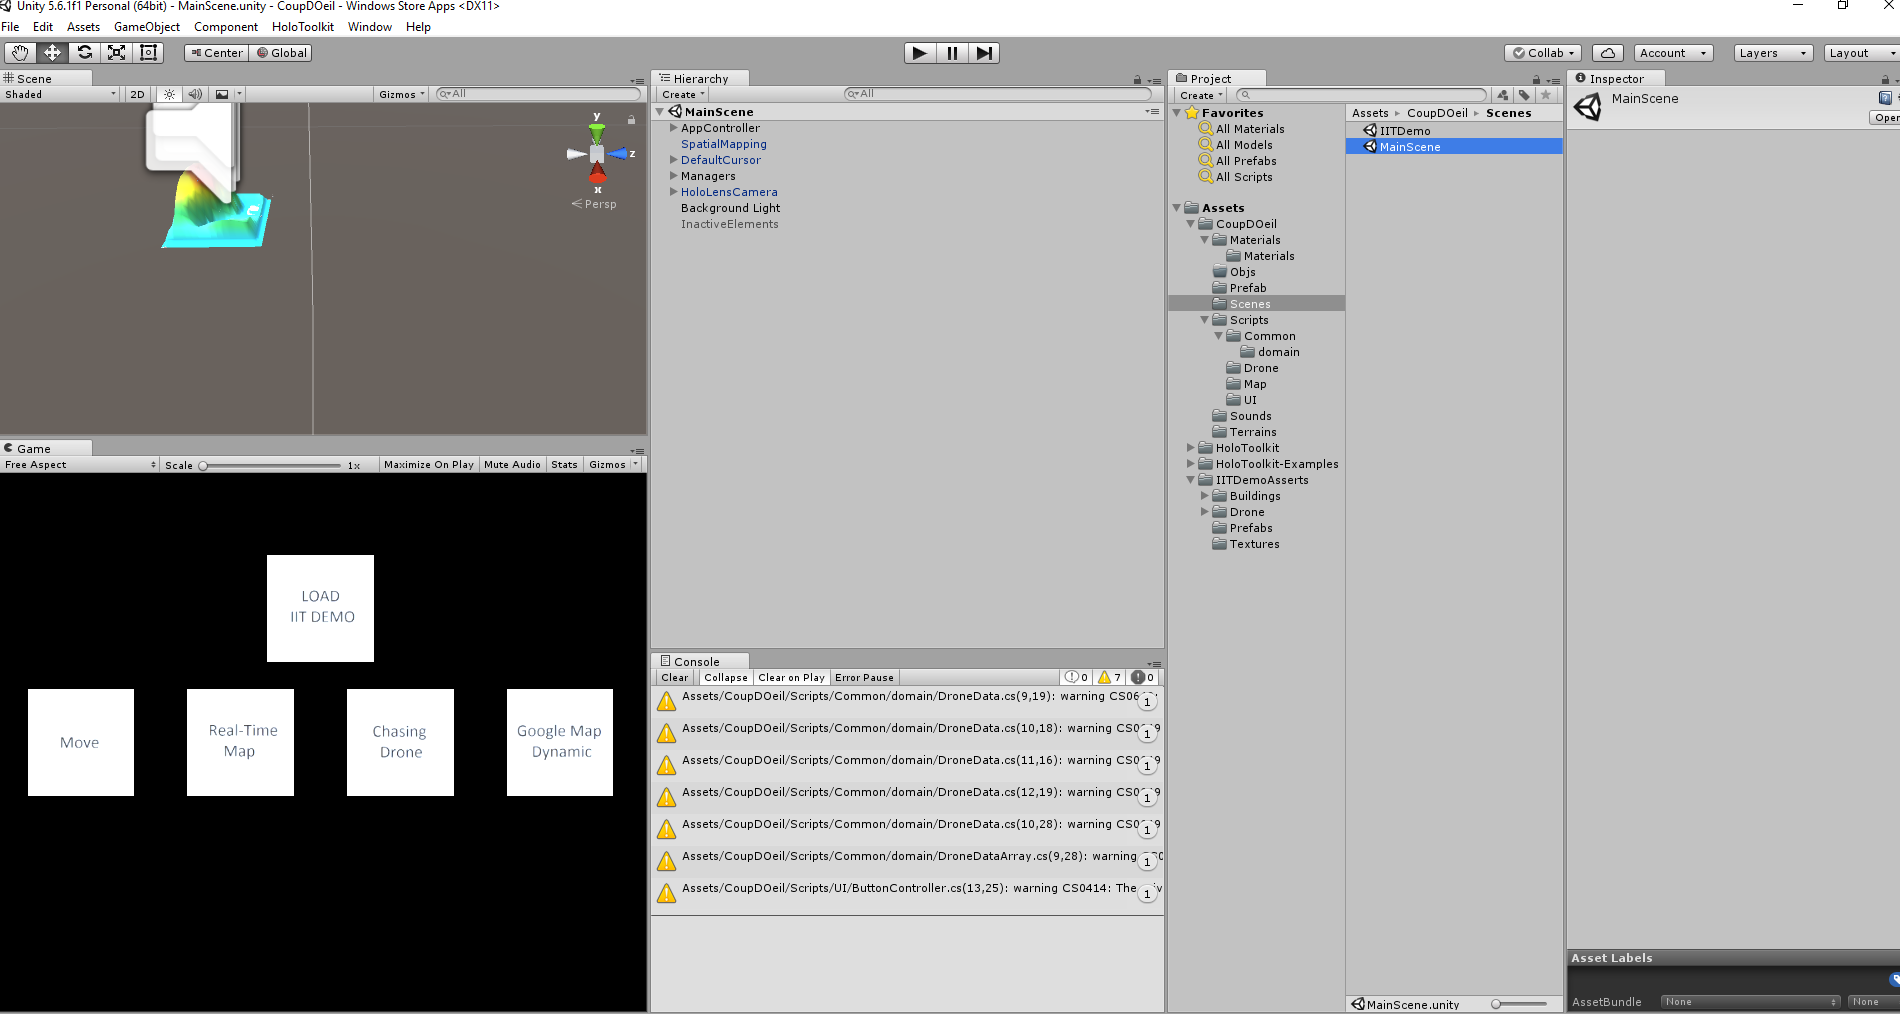Screen dimensions: 1900x1014
Task: Toggle scene audio icon
Action: point(195,94)
